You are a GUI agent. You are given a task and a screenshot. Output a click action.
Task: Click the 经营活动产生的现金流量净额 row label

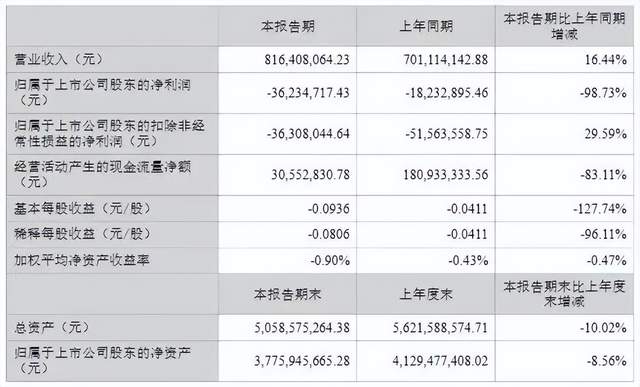coord(102,174)
